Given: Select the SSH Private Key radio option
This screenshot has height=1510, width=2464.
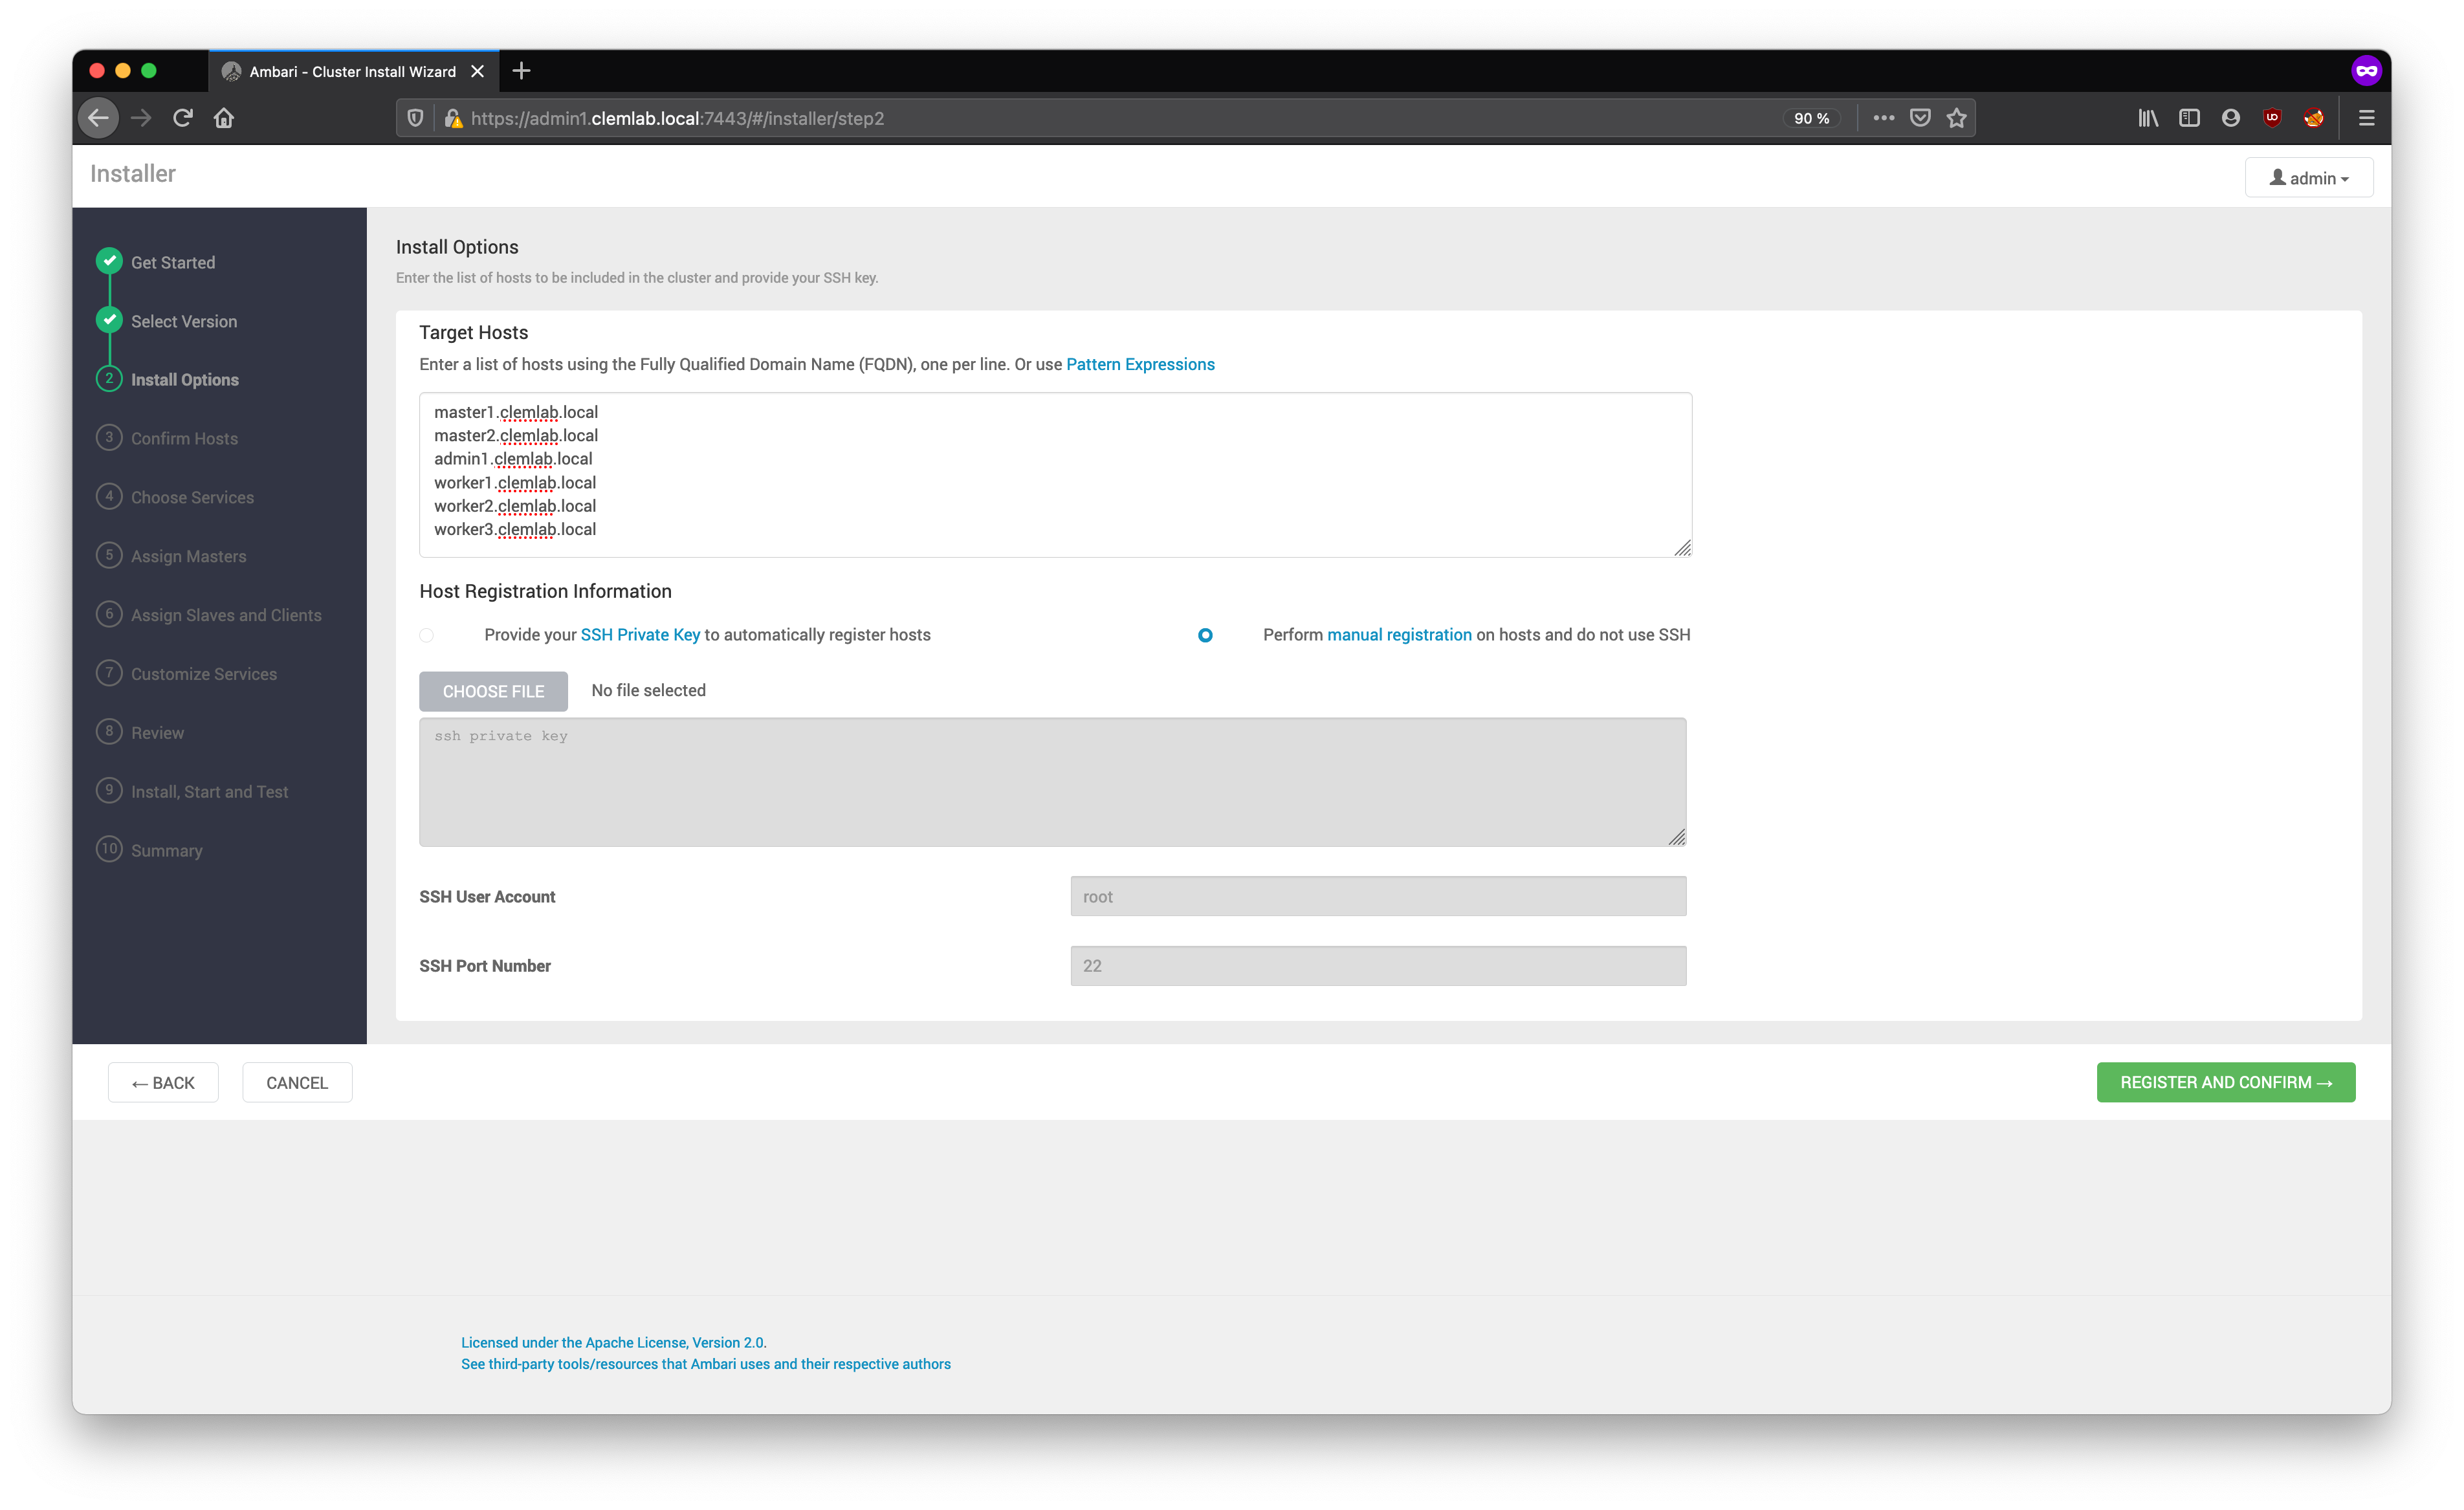Looking at the screenshot, I should coord(427,635).
